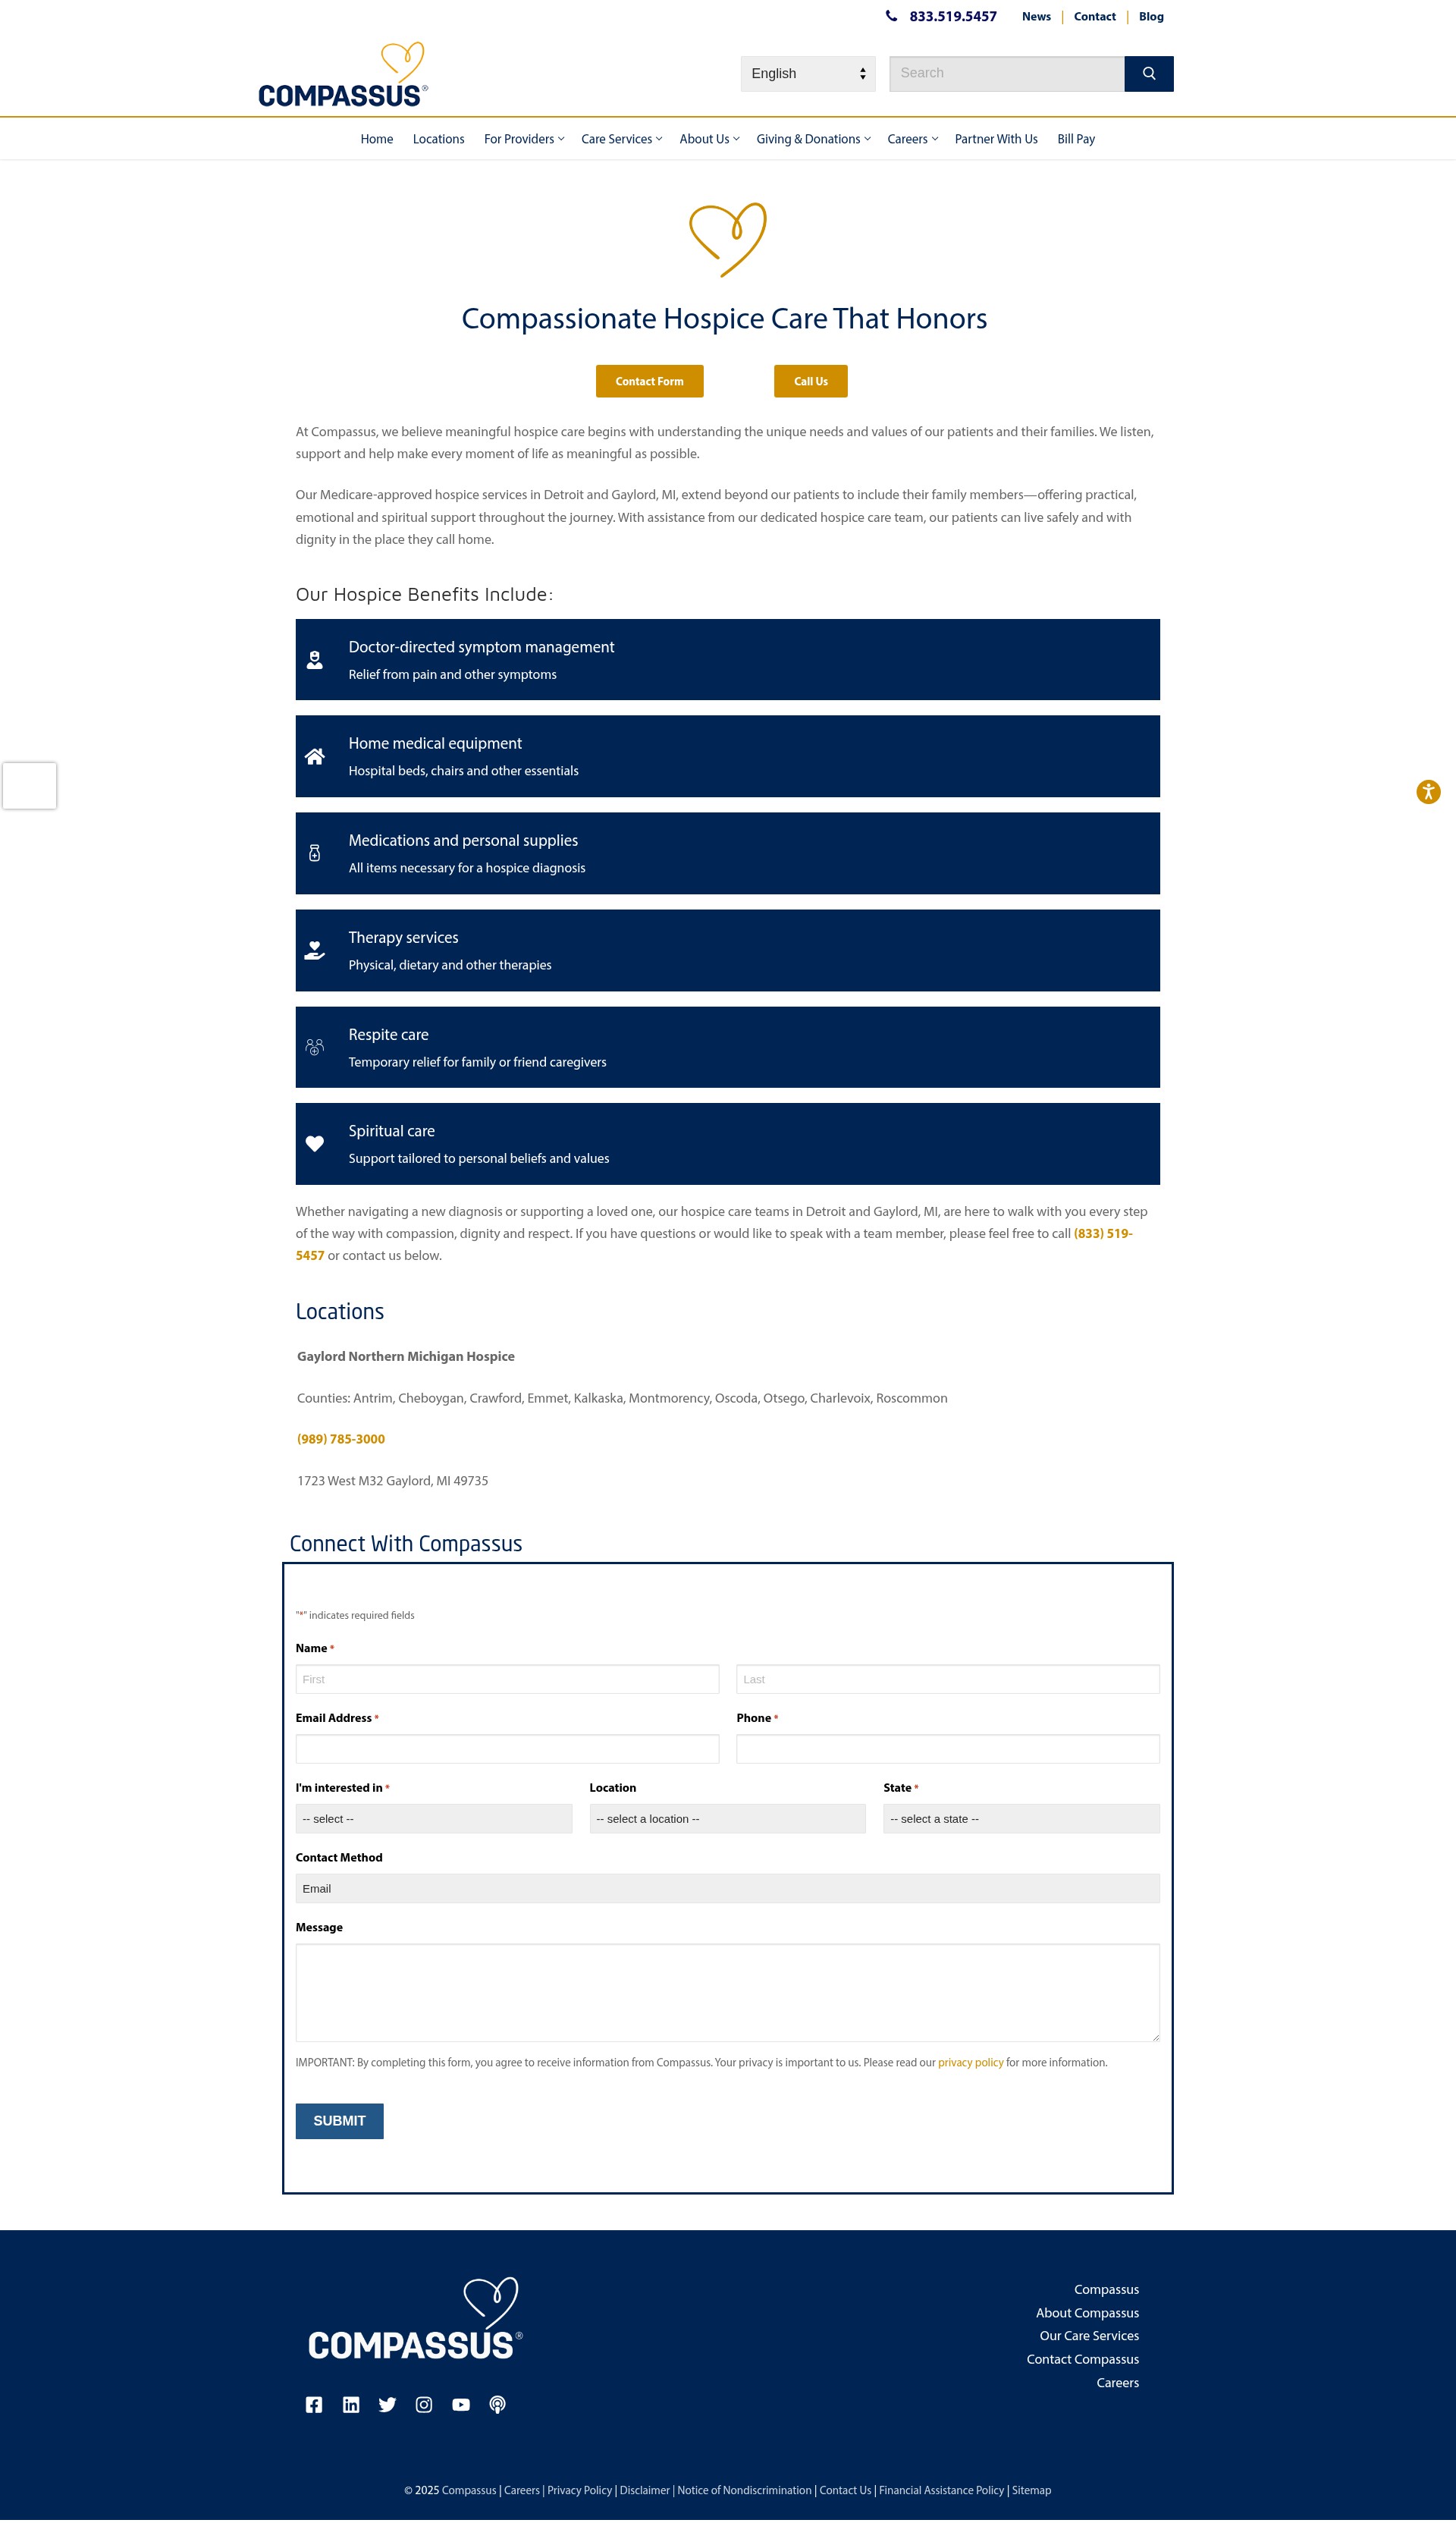This screenshot has height=2523, width=1456.
Task: Open the footer Instagram icon
Action: pyautogui.click(x=424, y=2405)
